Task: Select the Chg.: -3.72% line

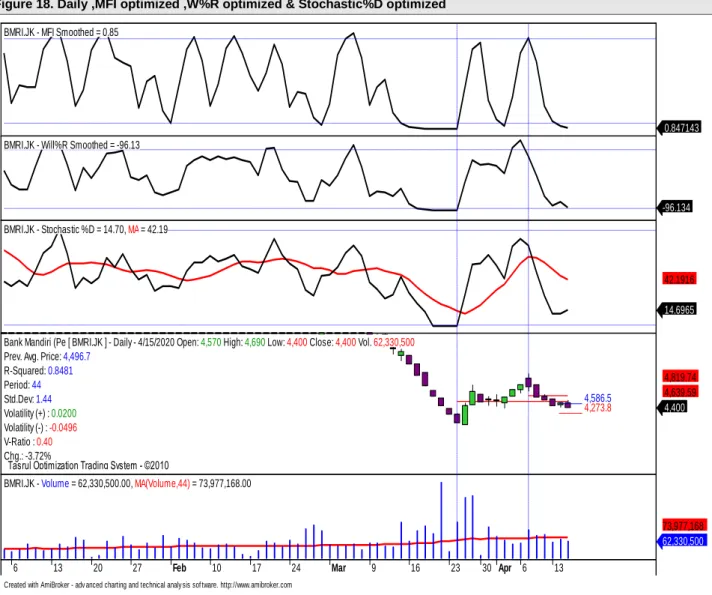Action: pos(27,456)
